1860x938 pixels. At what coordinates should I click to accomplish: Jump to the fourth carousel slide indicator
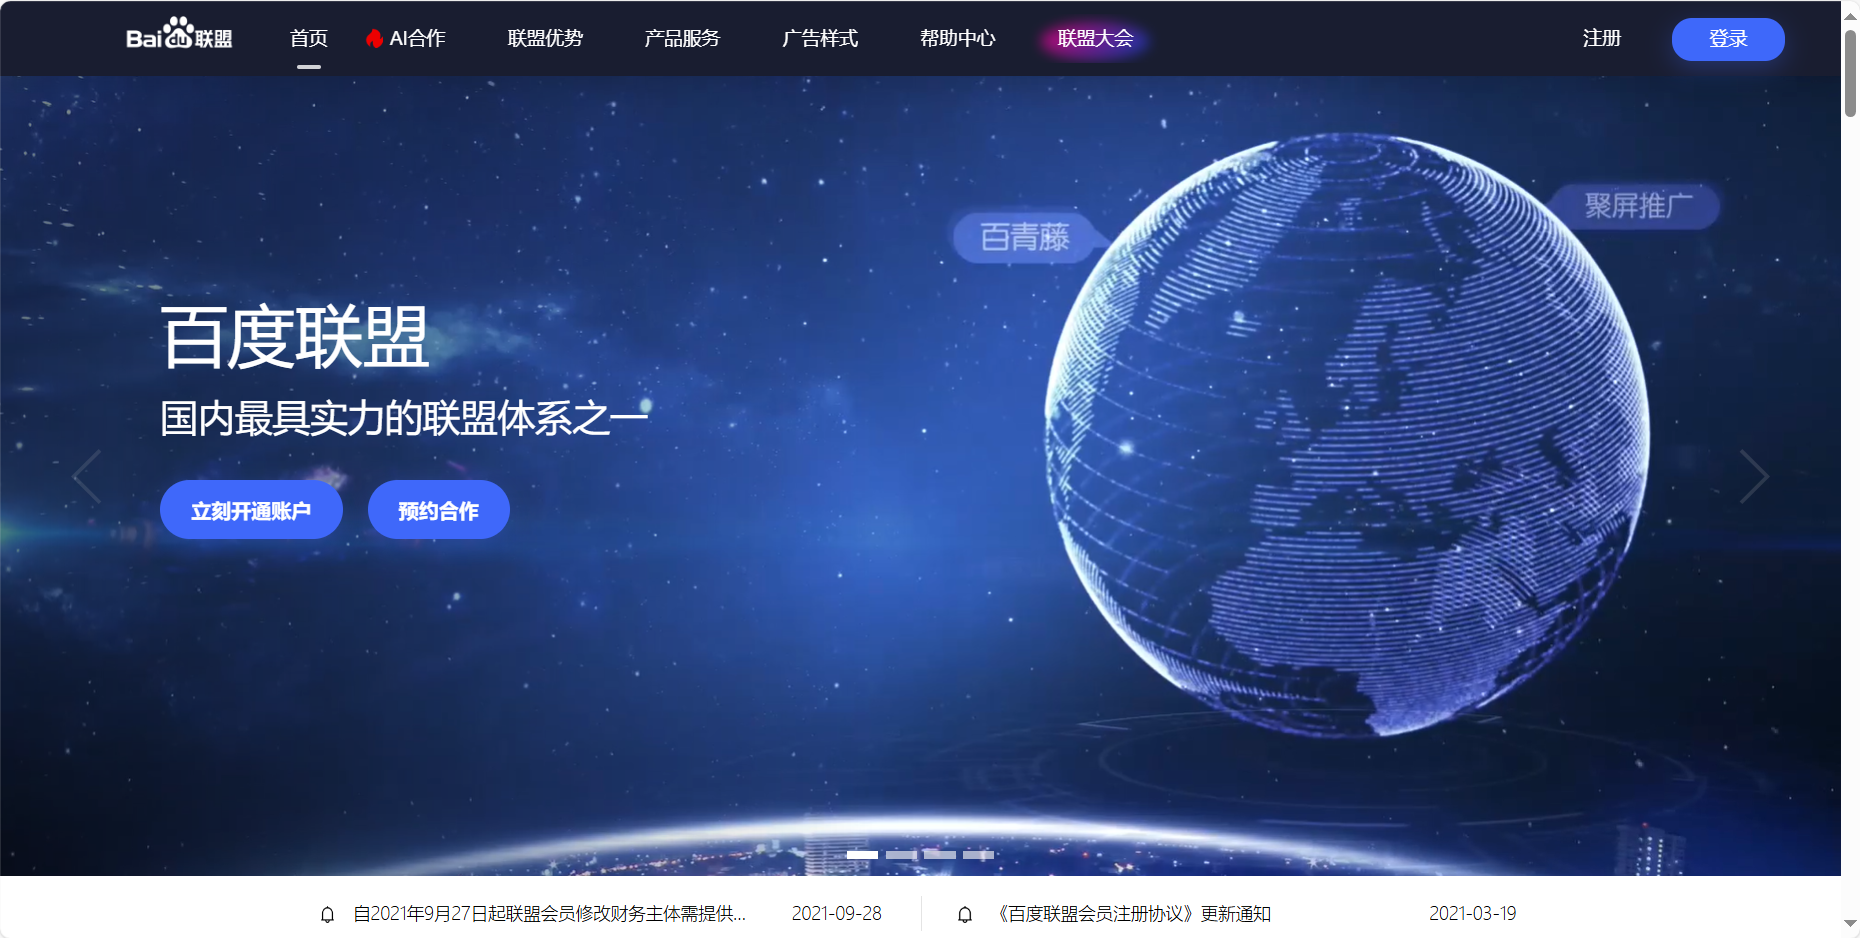(978, 855)
